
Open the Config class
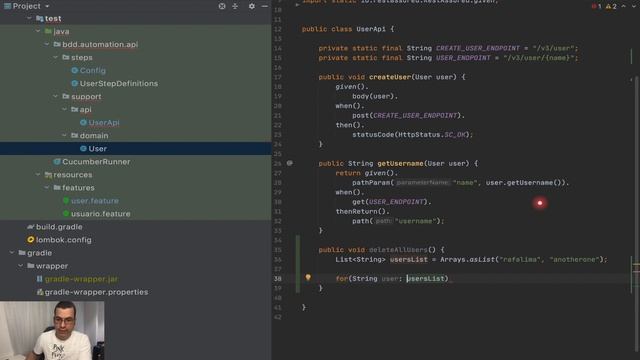[x=93, y=71]
